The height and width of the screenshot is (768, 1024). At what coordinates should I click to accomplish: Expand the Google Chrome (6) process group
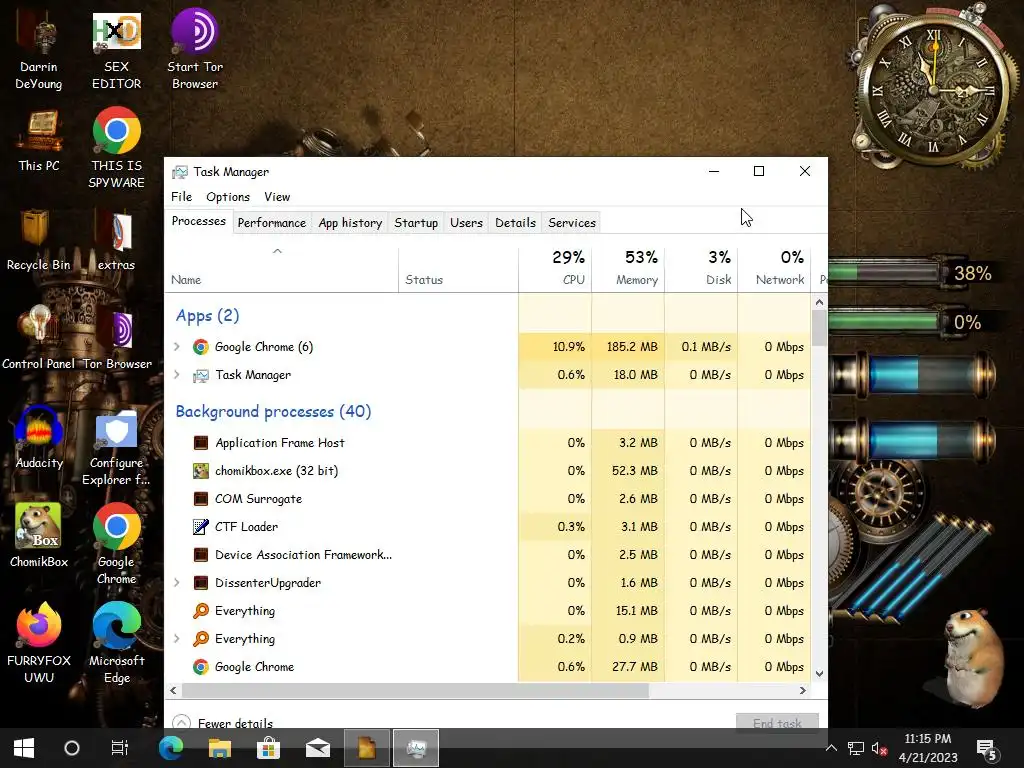[x=176, y=347]
